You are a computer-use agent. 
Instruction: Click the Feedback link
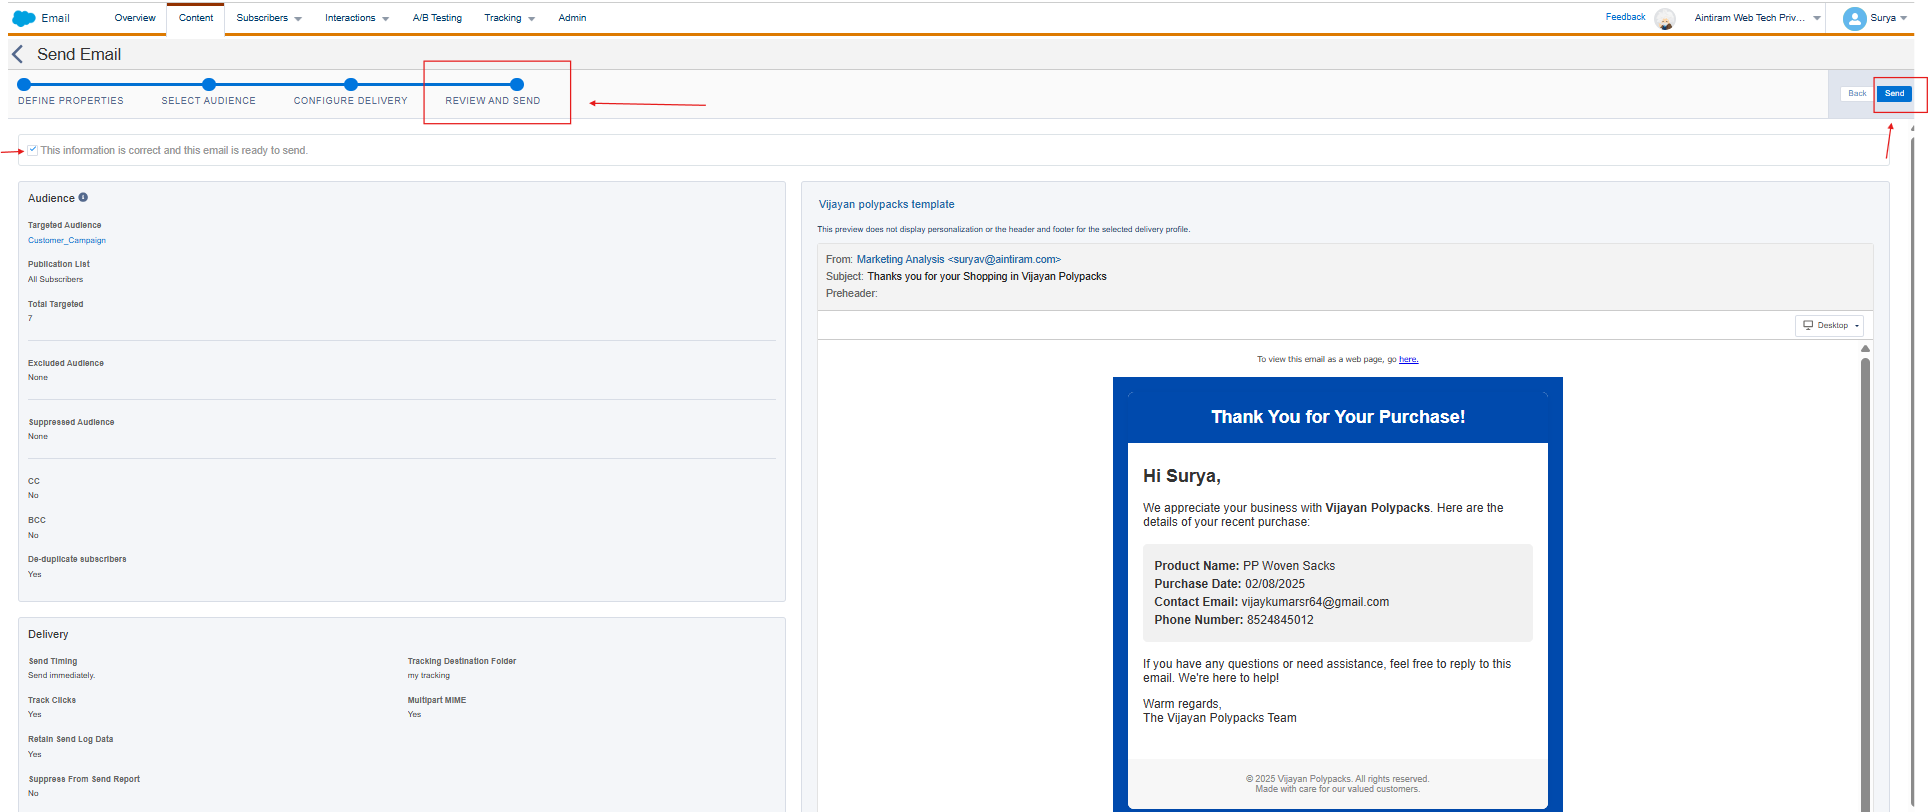click(x=1625, y=17)
